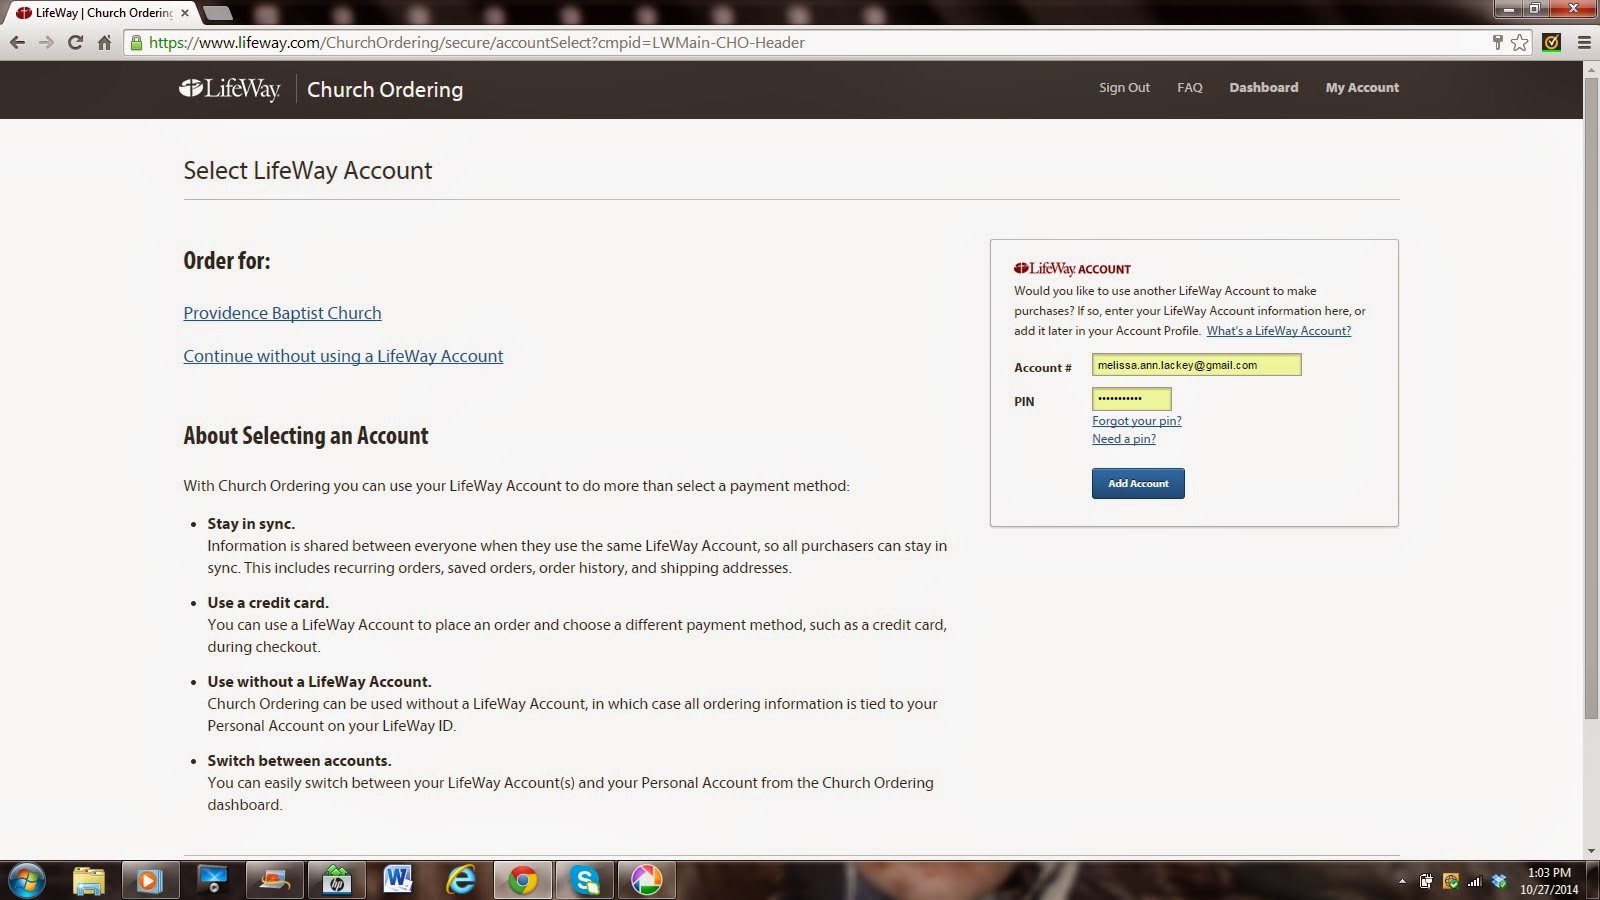Click the browser forward arrow
This screenshot has width=1600, height=900.
click(46, 42)
